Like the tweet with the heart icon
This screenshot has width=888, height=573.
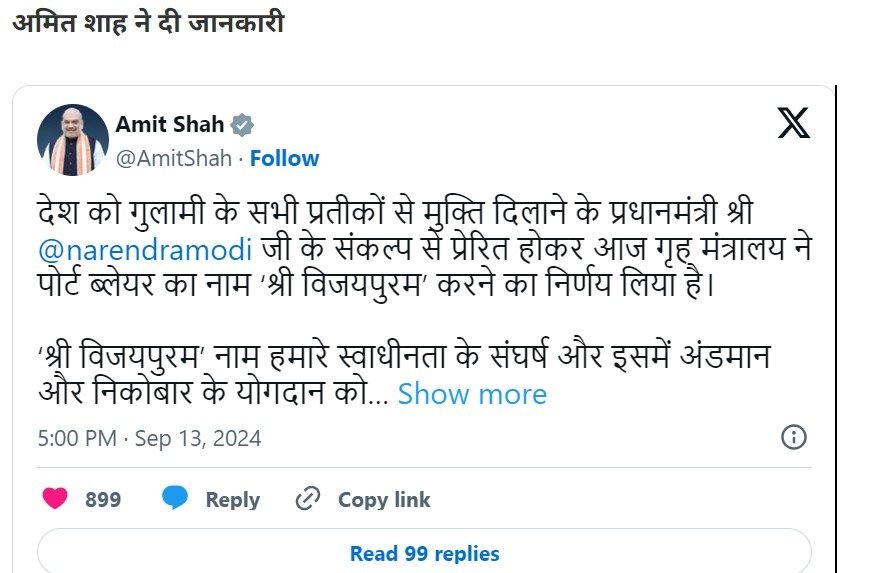tap(54, 499)
